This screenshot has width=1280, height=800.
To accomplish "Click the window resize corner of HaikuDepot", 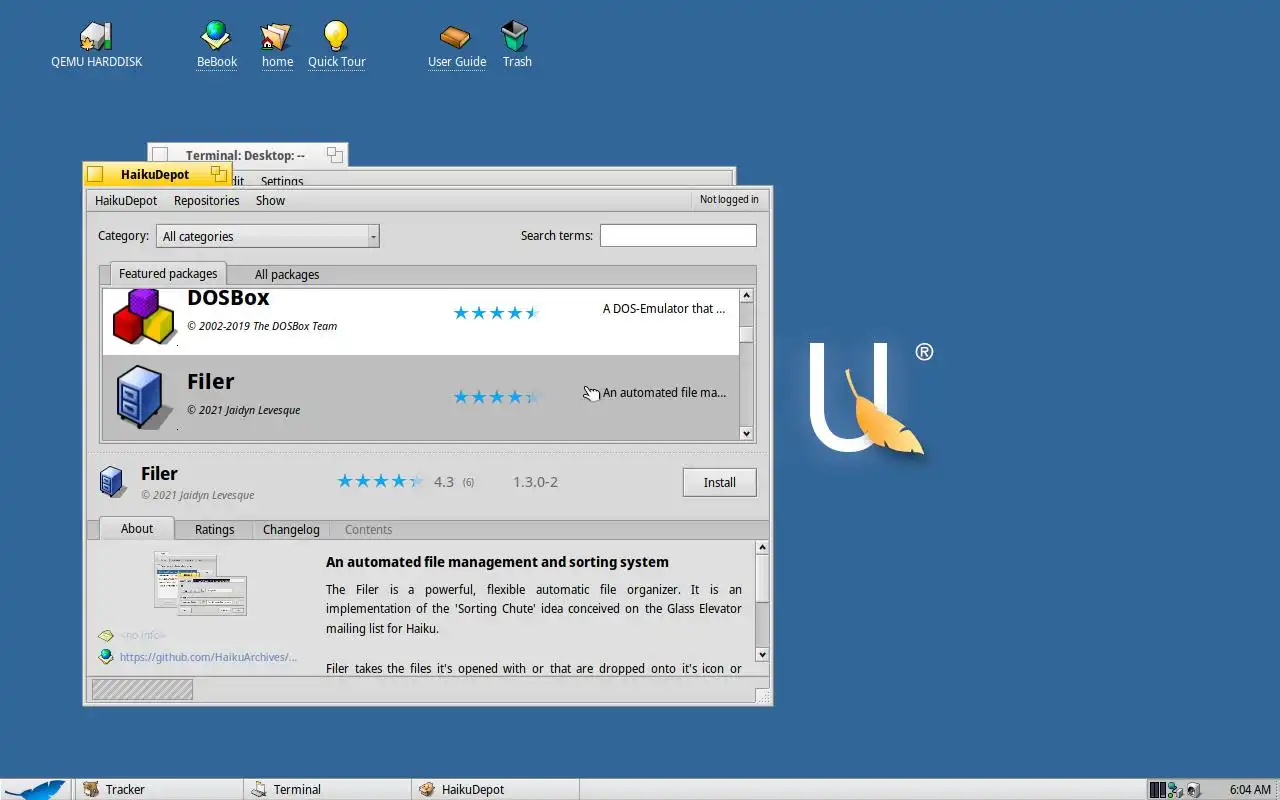I will 763,696.
